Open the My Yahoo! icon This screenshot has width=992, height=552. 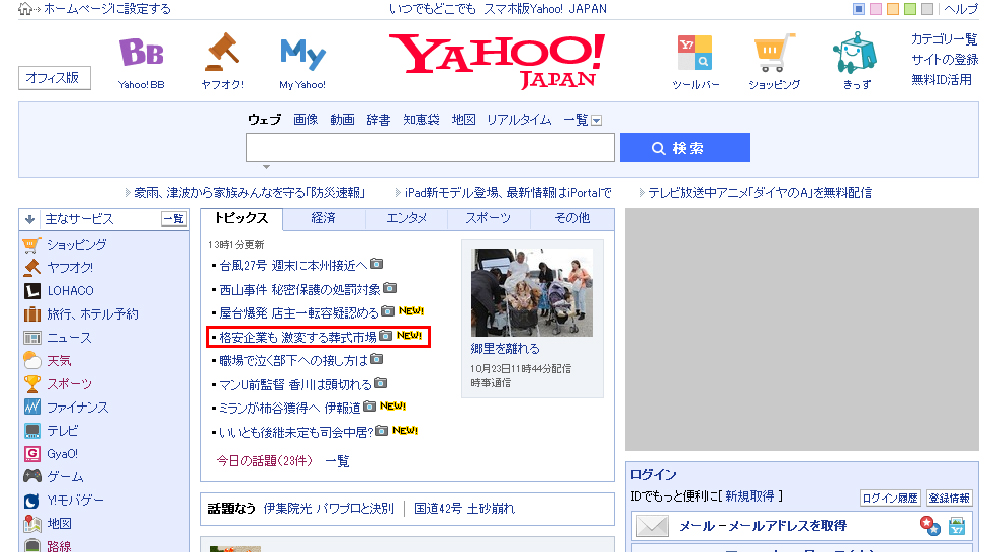(302, 54)
